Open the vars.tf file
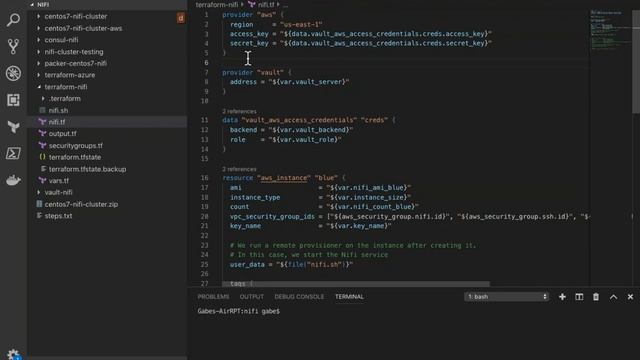640x360 pixels. click(x=59, y=180)
